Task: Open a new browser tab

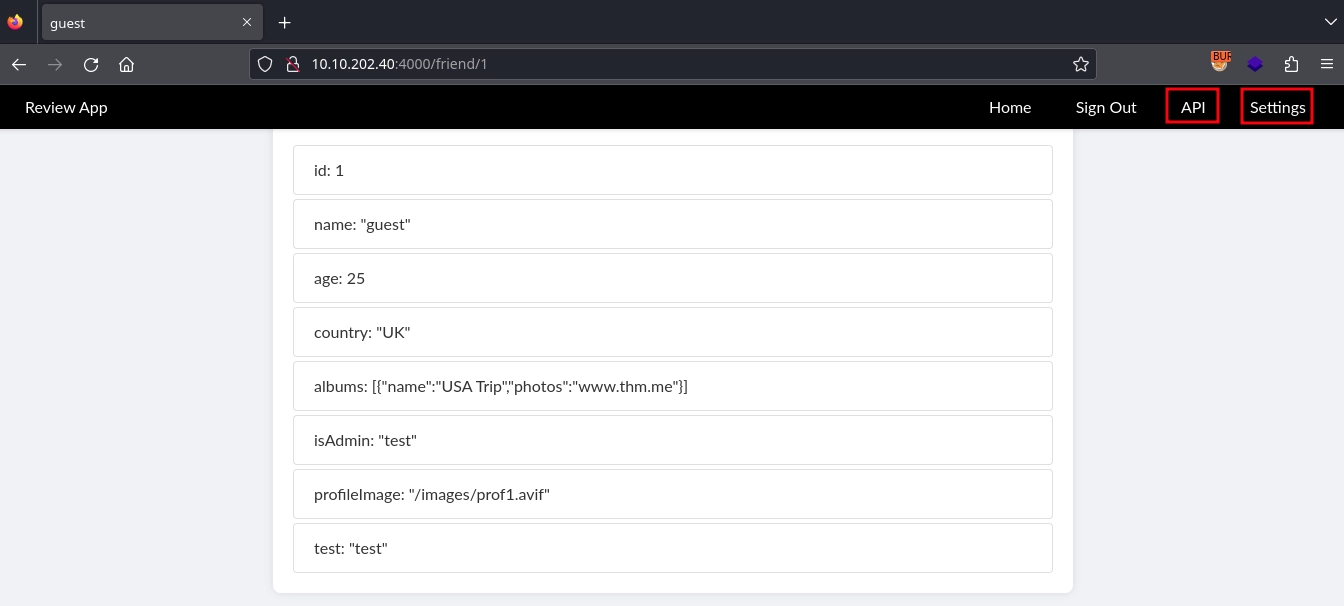Action: point(284,22)
